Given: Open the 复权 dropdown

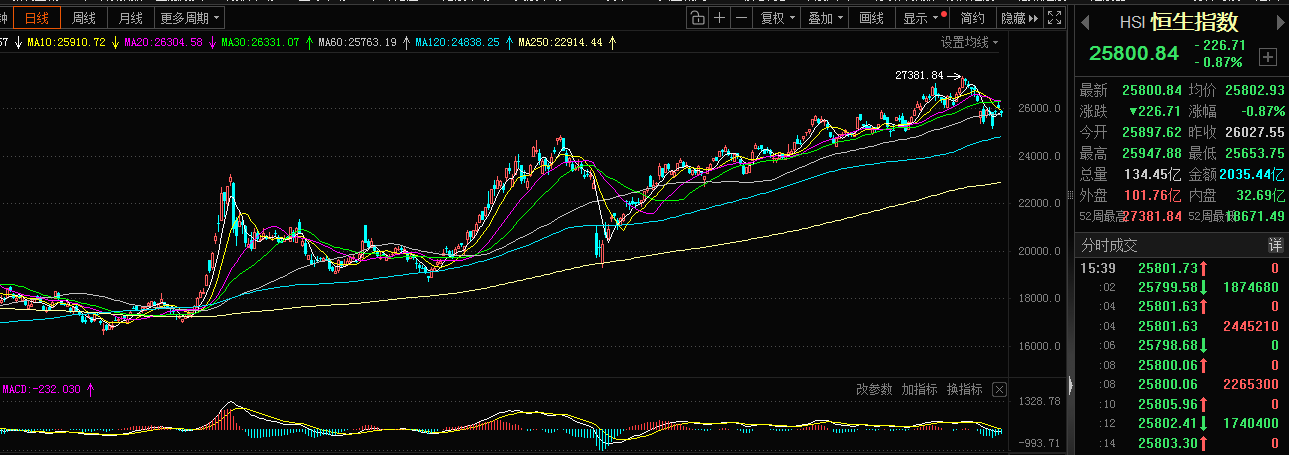Looking at the screenshot, I should (x=777, y=18).
